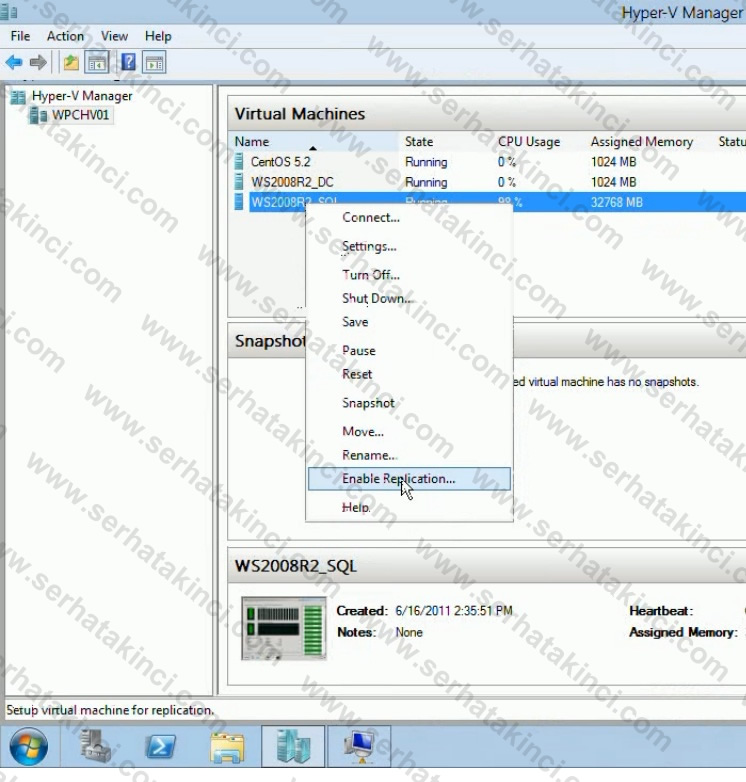Click the WS2008R2_SQL details pane heading
746x782 pixels.
(296, 566)
